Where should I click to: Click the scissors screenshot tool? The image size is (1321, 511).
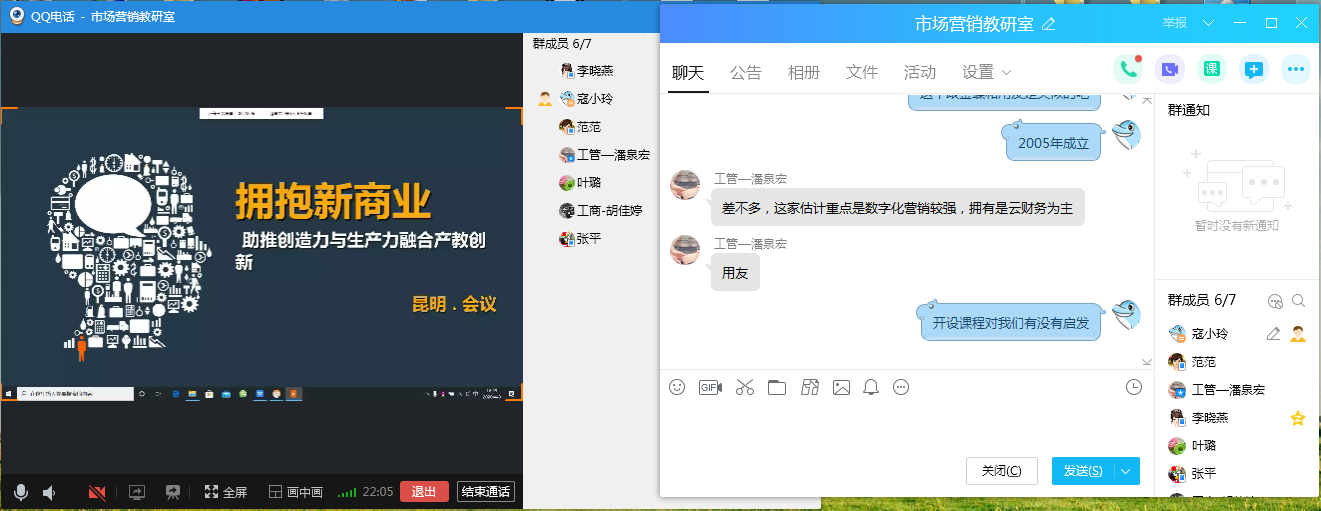point(744,387)
